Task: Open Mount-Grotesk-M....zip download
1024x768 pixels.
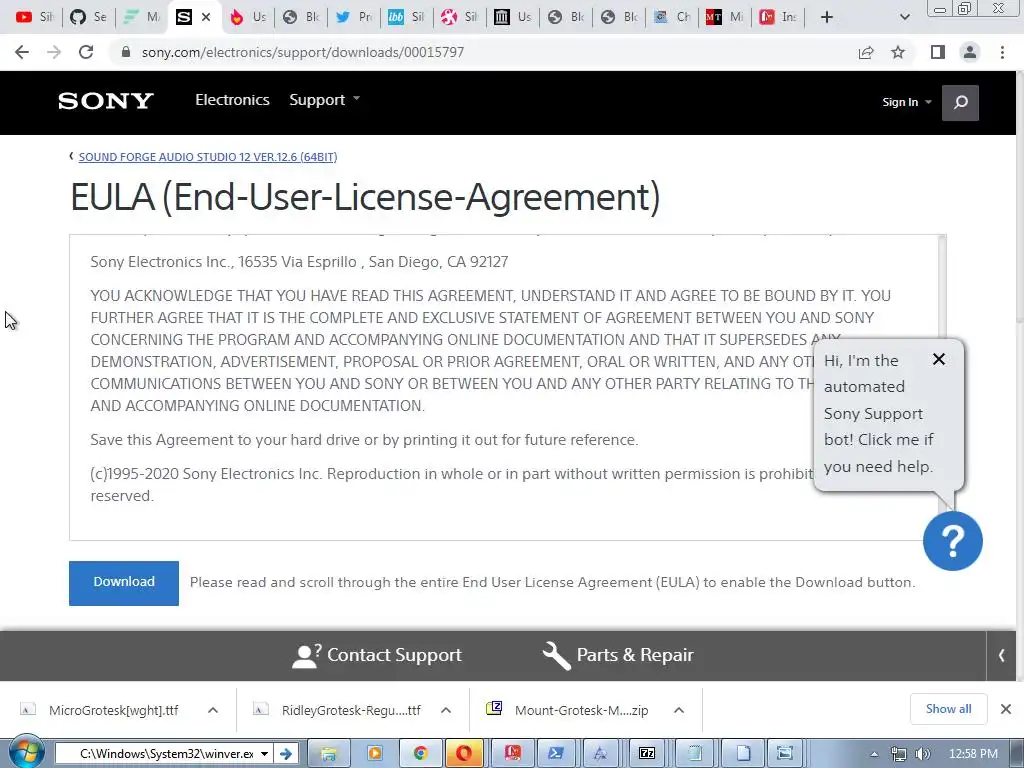Action: [568, 710]
